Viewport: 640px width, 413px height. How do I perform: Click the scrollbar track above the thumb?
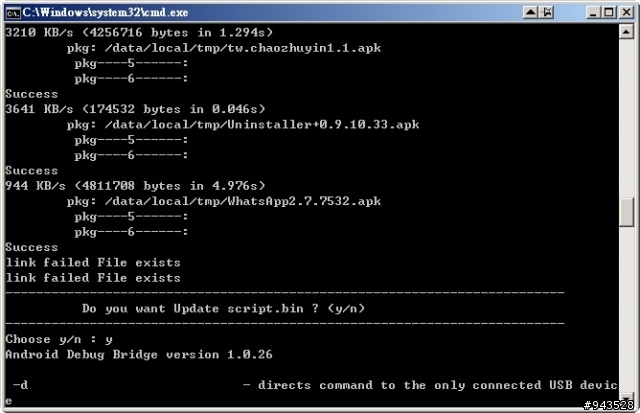[626, 118]
